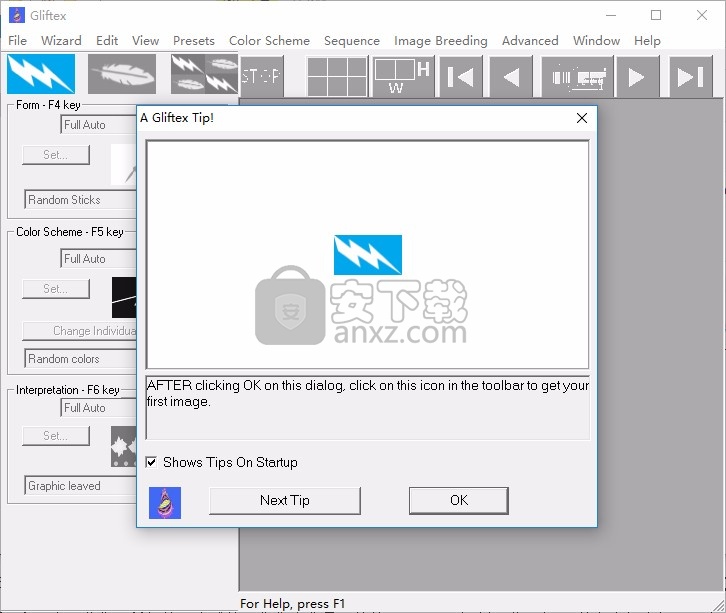Jump to first image in sequence
The image size is (726, 613).
[461, 77]
